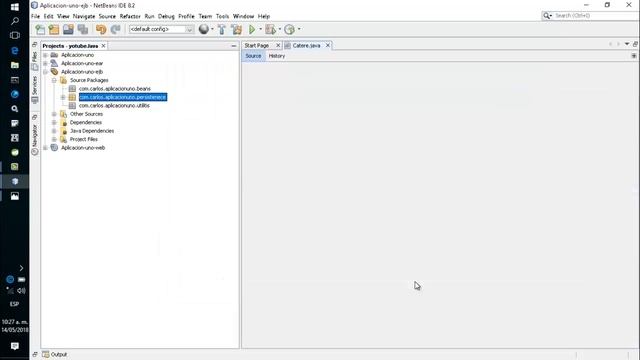The width and height of the screenshot is (640, 360).
Task: Collapse the Source Packages node
Action: coord(54,80)
